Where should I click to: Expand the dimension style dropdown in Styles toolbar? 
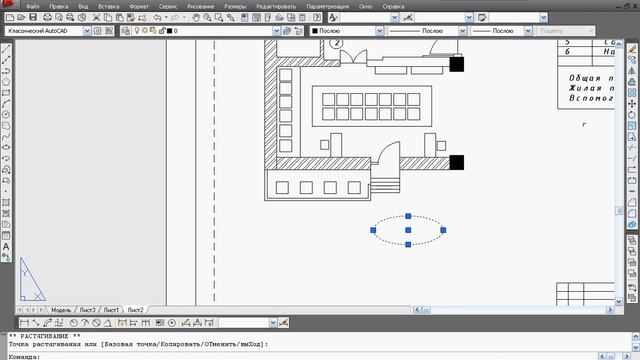469,18
